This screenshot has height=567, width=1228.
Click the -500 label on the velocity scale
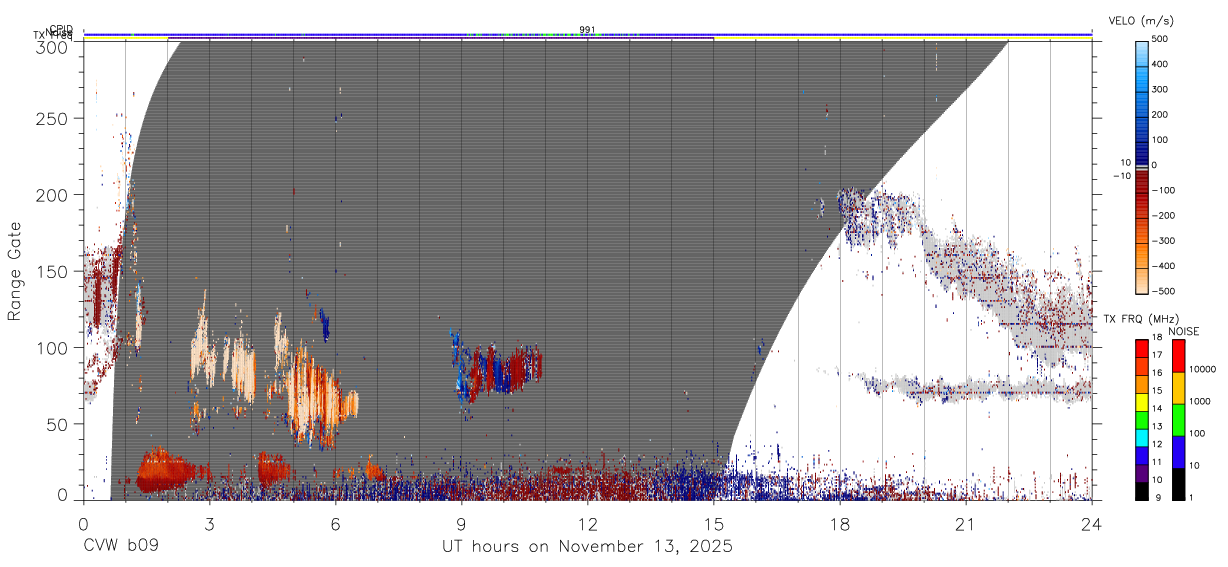click(x=1163, y=291)
